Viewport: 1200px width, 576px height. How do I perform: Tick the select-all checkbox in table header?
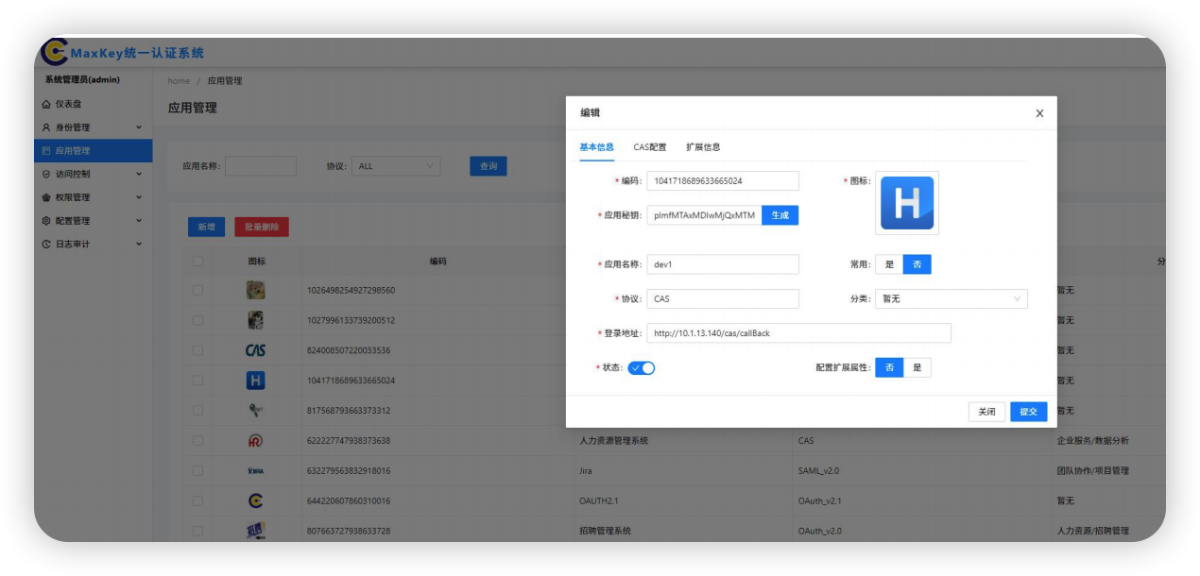pos(197,261)
